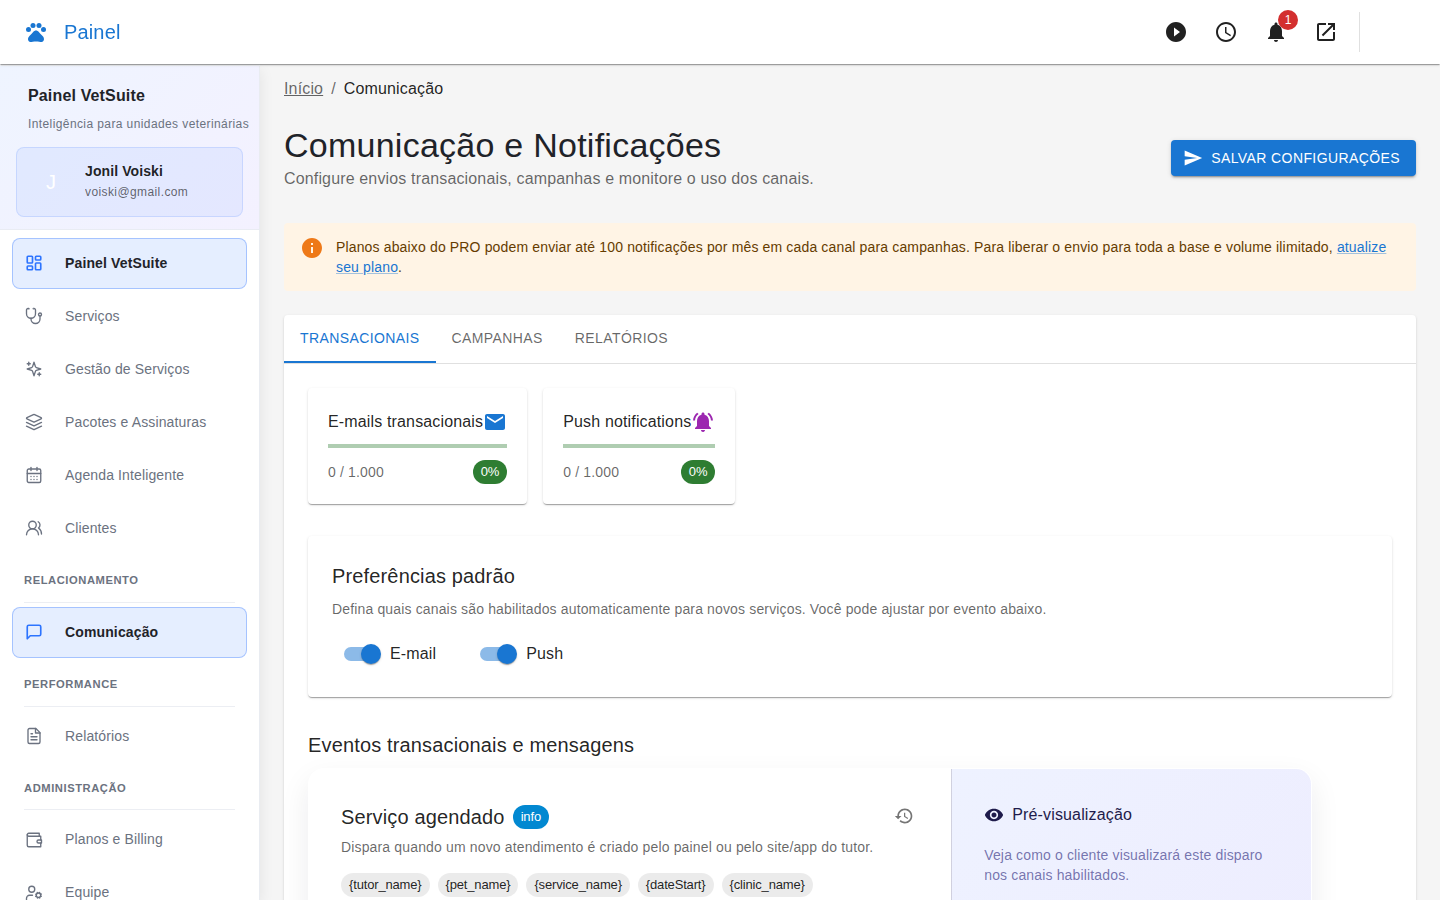Click the Pacotes e Assinaturas layers icon
The height and width of the screenshot is (900, 1440).
pyautogui.click(x=34, y=422)
